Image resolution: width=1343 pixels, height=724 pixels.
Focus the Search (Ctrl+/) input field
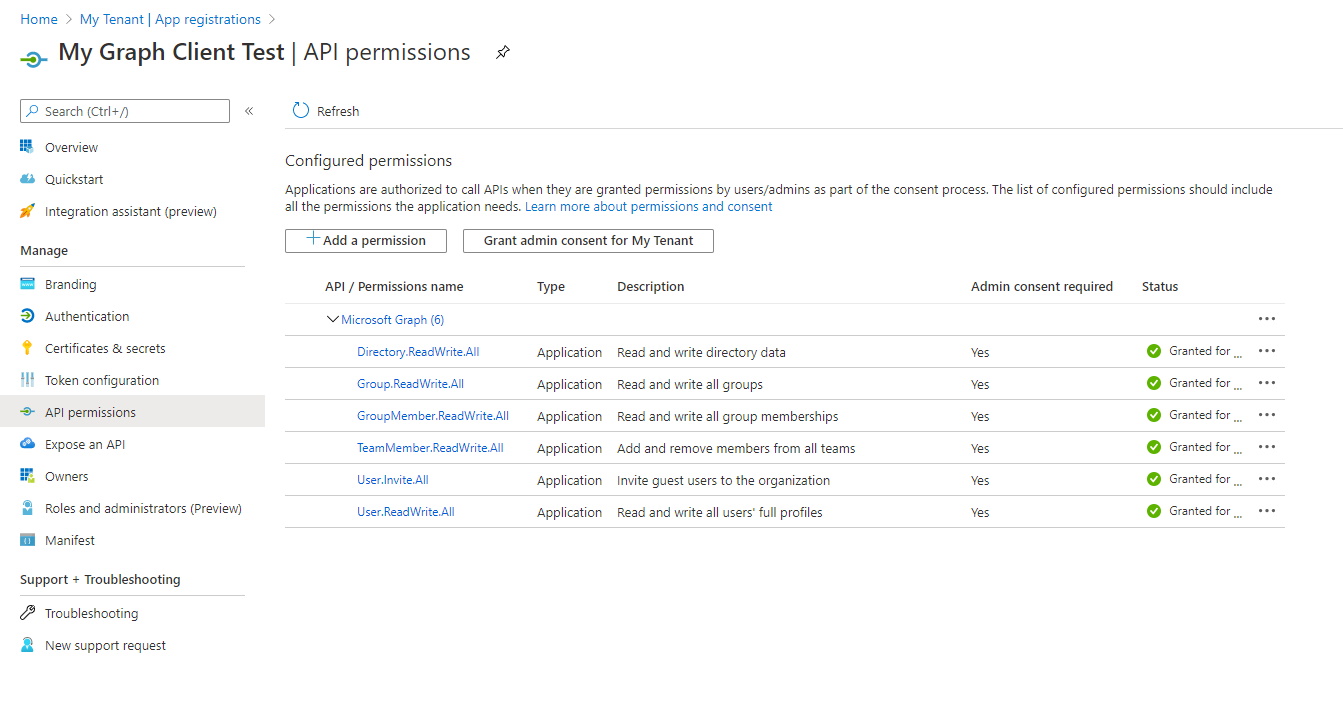coord(125,111)
